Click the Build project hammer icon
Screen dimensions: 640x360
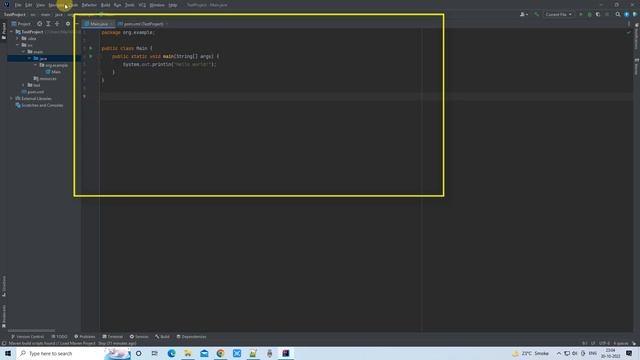point(537,14)
